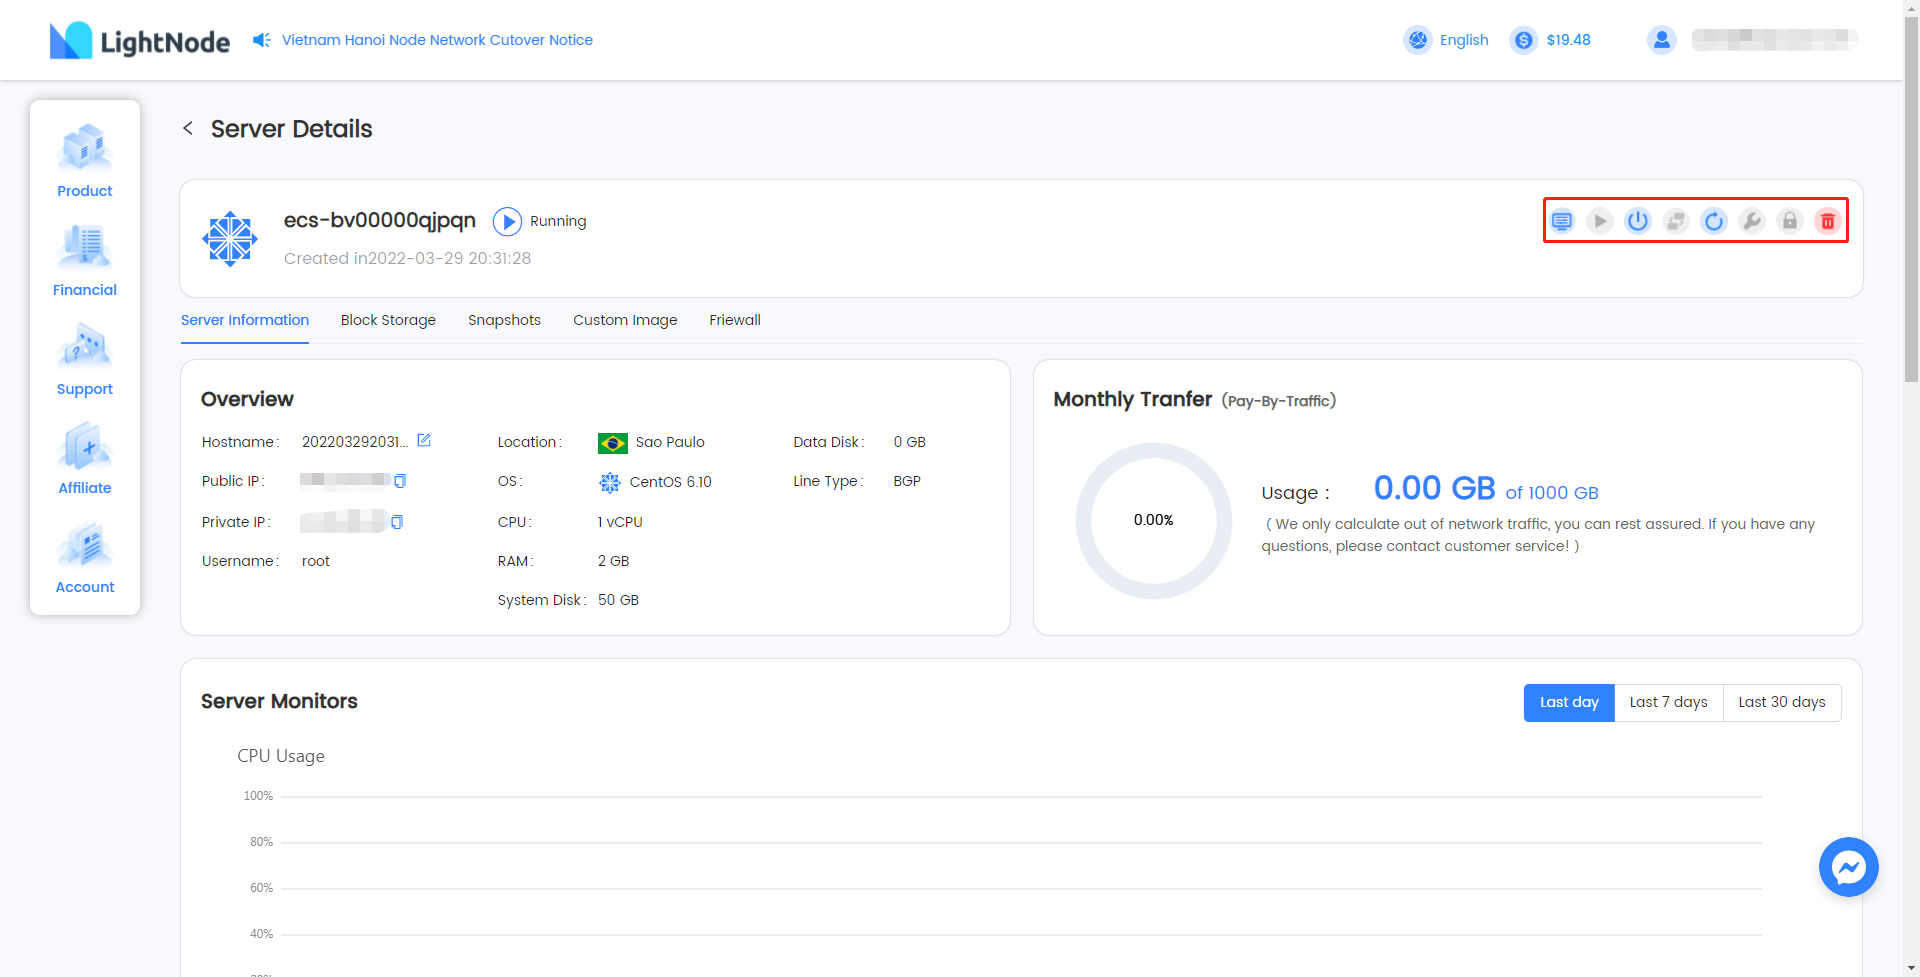
Task: Open the user profile avatar menu
Action: (1660, 40)
